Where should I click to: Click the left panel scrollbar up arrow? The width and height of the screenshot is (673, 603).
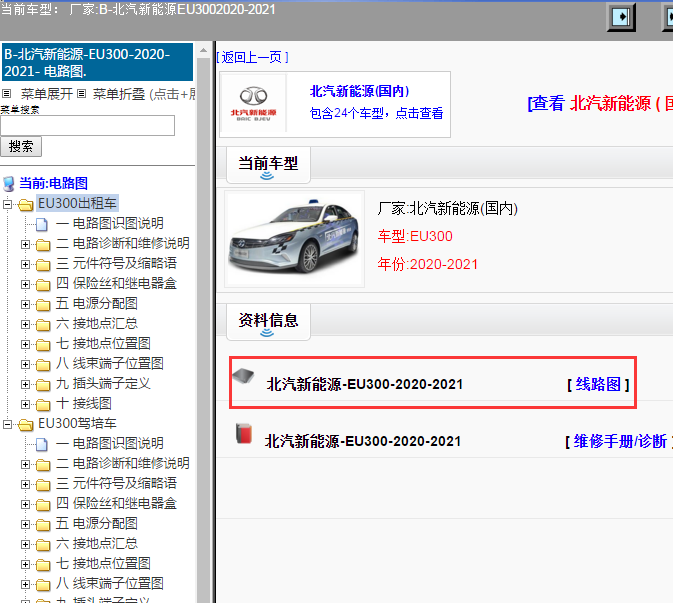[203, 51]
